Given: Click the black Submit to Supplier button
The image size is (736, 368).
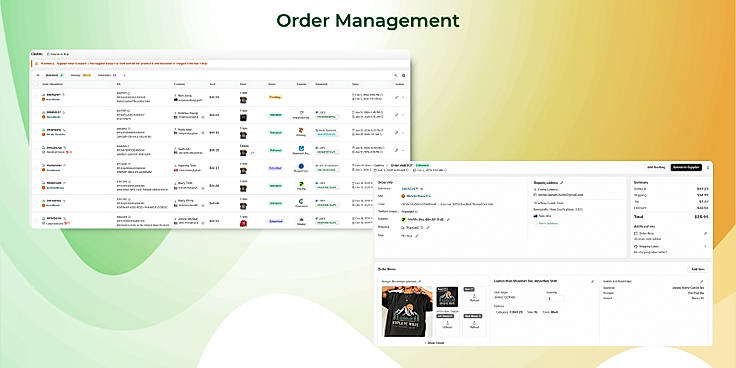Looking at the screenshot, I should coord(686,167).
